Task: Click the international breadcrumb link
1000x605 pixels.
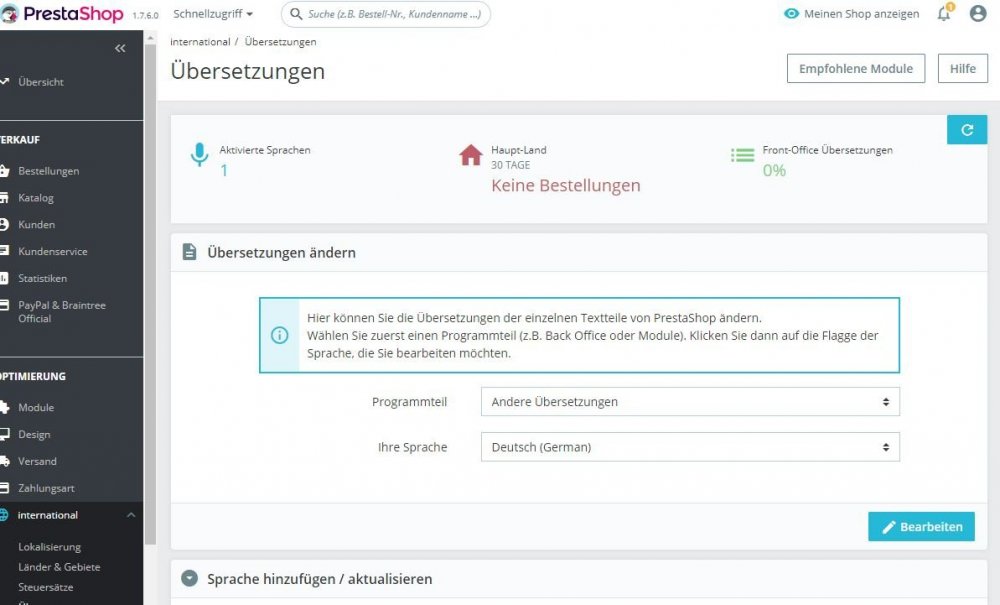Action: tap(200, 41)
